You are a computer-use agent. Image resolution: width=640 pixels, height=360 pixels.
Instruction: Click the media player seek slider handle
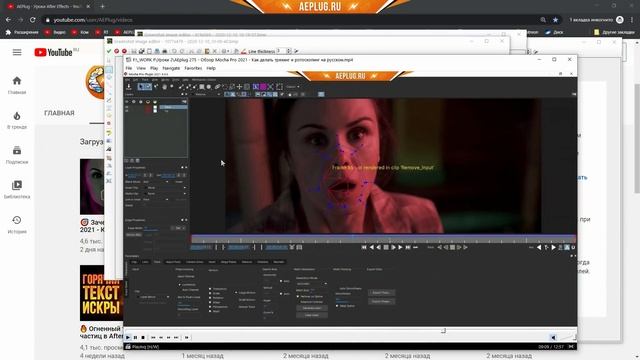point(444,331)
